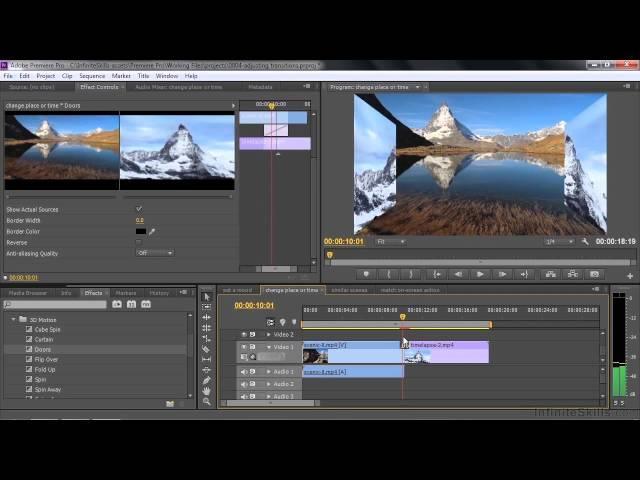Click the New Custom Bin icon in Effects
Image resolution: width=640 pixels, height=480 pixels.
click(x=170, y=404)
